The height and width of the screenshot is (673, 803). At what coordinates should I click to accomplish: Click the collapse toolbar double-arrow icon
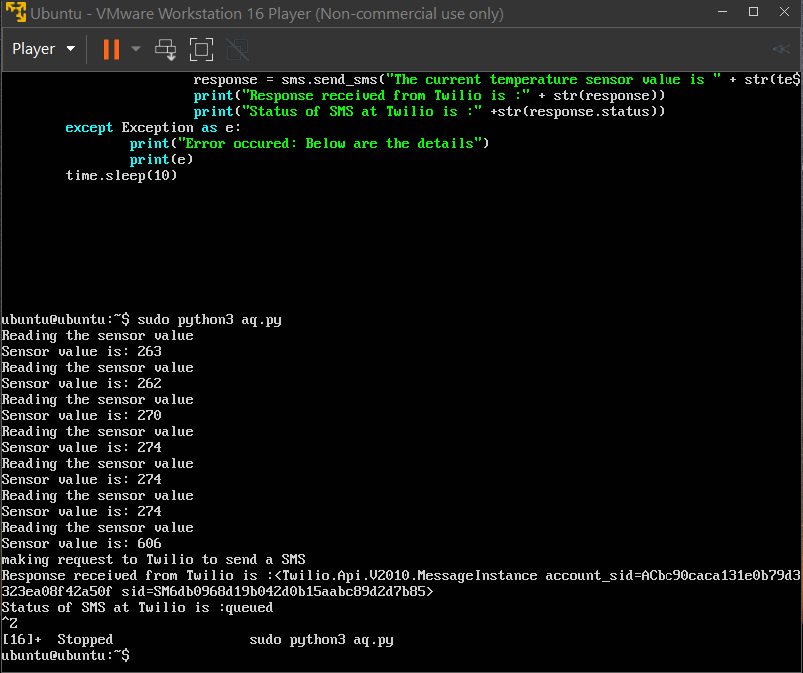pos(781,49)
